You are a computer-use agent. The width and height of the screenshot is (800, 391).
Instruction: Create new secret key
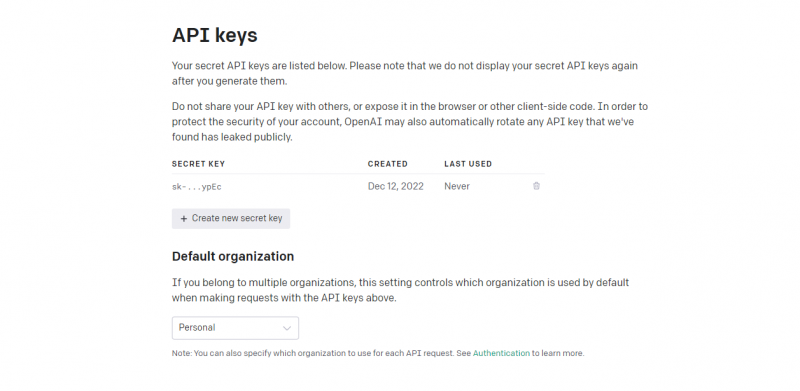(231, 218)
